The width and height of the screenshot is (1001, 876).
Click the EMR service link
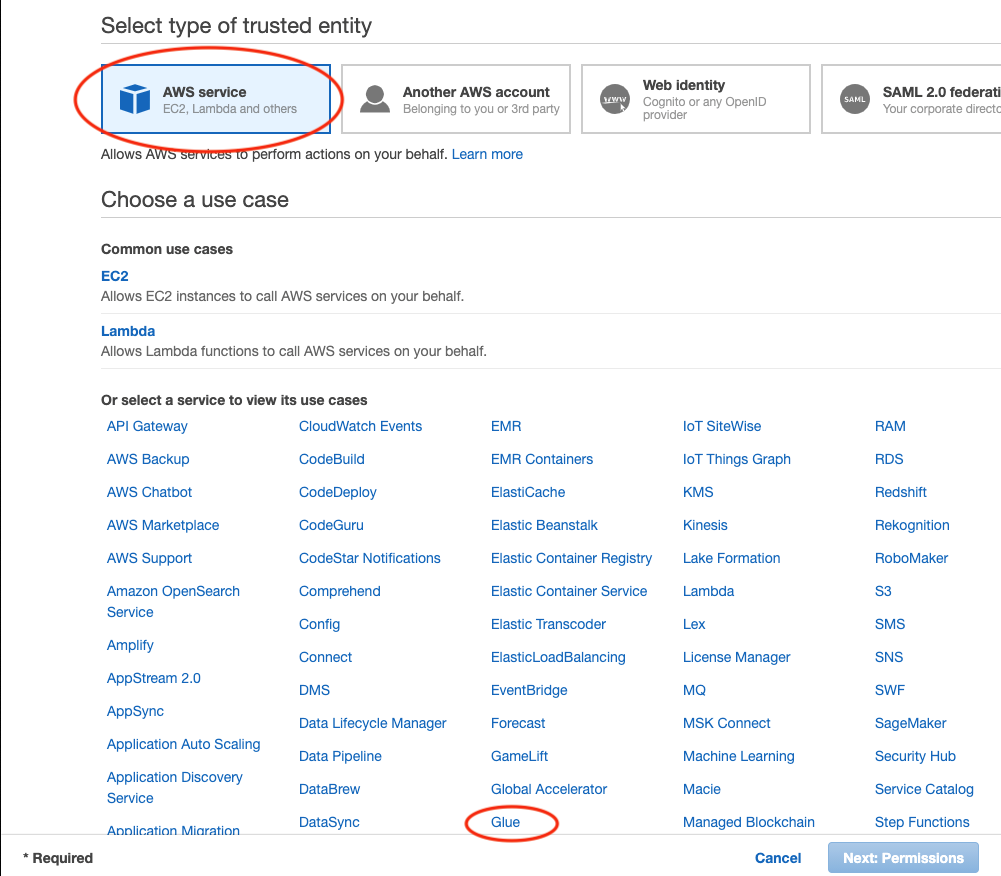pyautogui.click(x=506, y=426)
